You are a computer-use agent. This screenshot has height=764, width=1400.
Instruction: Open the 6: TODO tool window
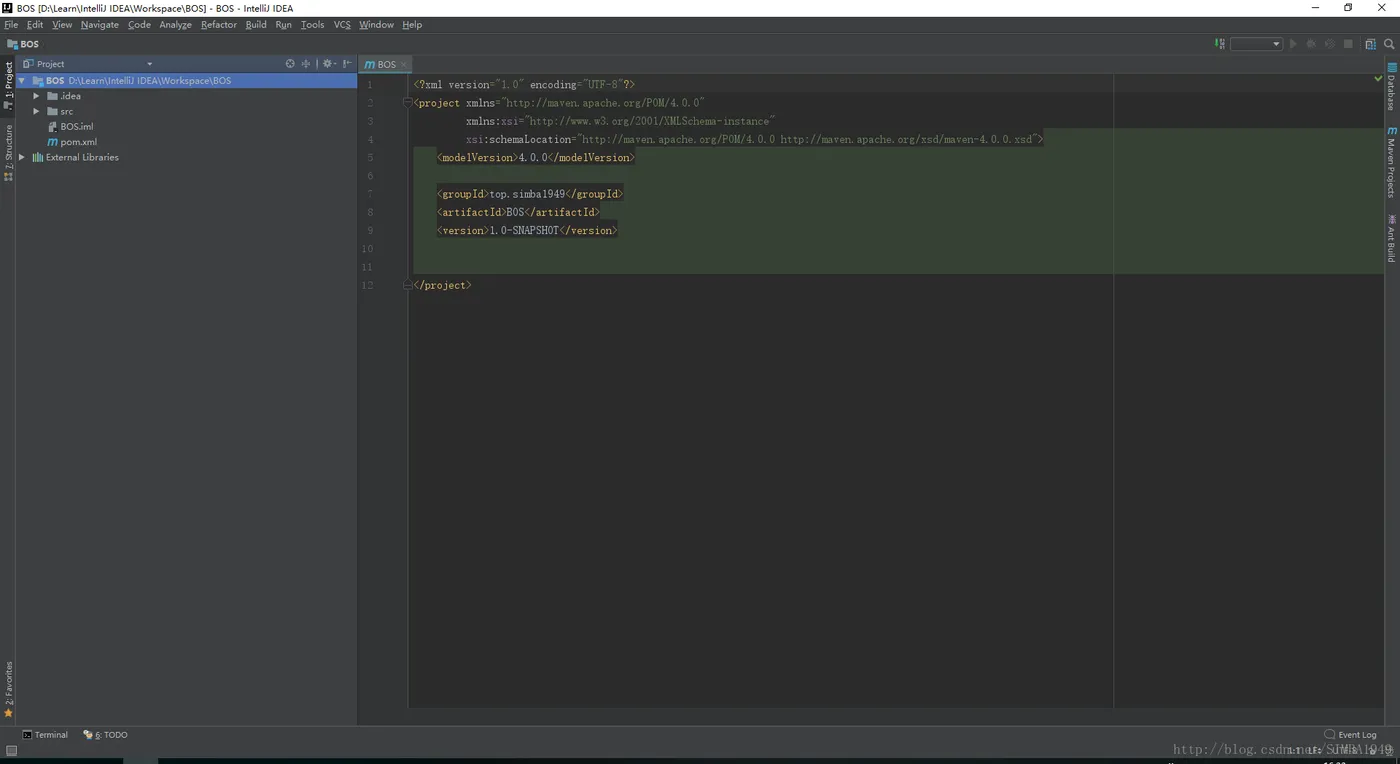pyautogui.click(x=106, y=735)
